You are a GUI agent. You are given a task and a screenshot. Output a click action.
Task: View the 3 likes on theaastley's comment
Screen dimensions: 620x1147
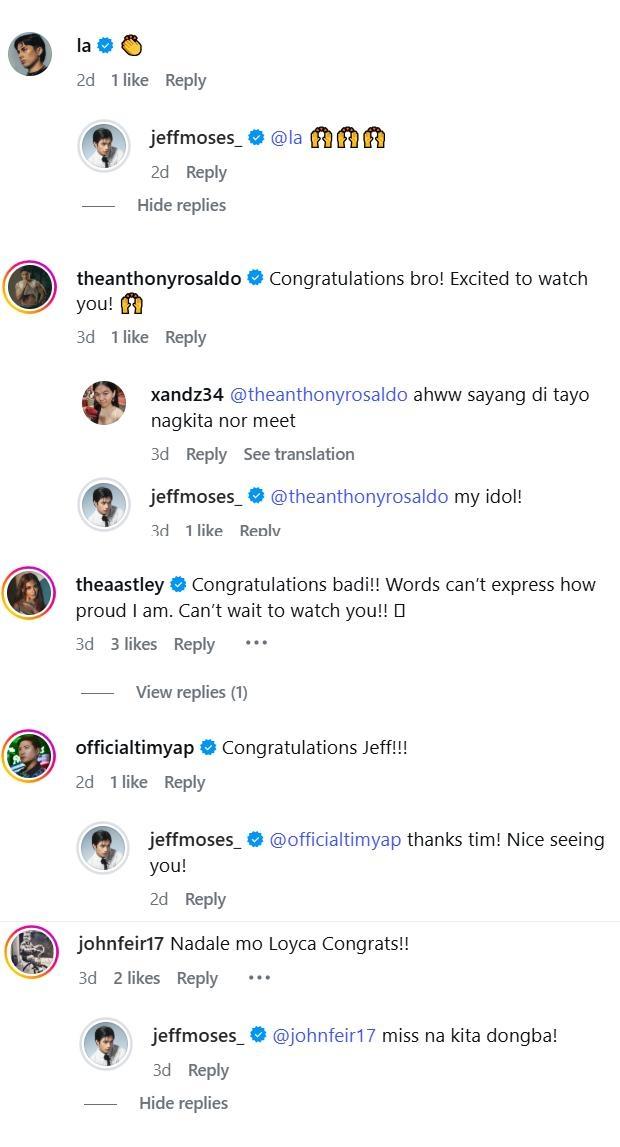click(x=133, y=644)
